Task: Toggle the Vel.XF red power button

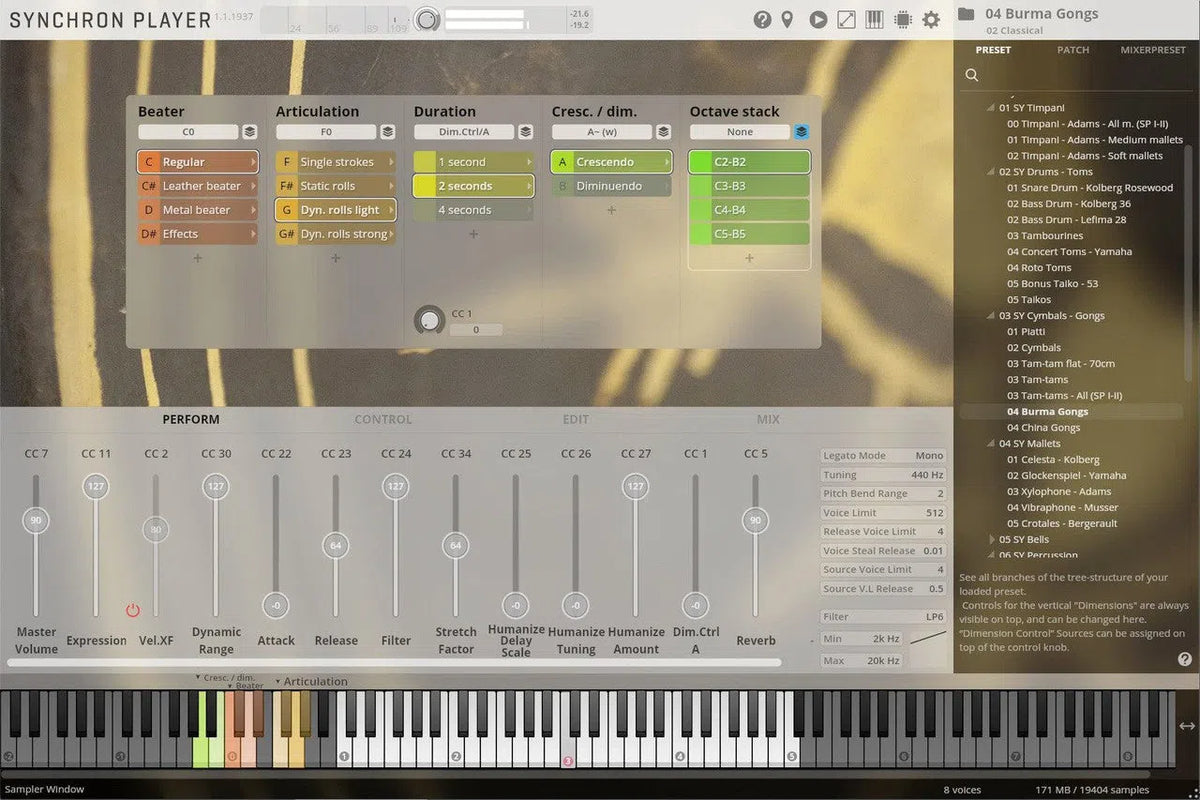Action: click(133, 610)
